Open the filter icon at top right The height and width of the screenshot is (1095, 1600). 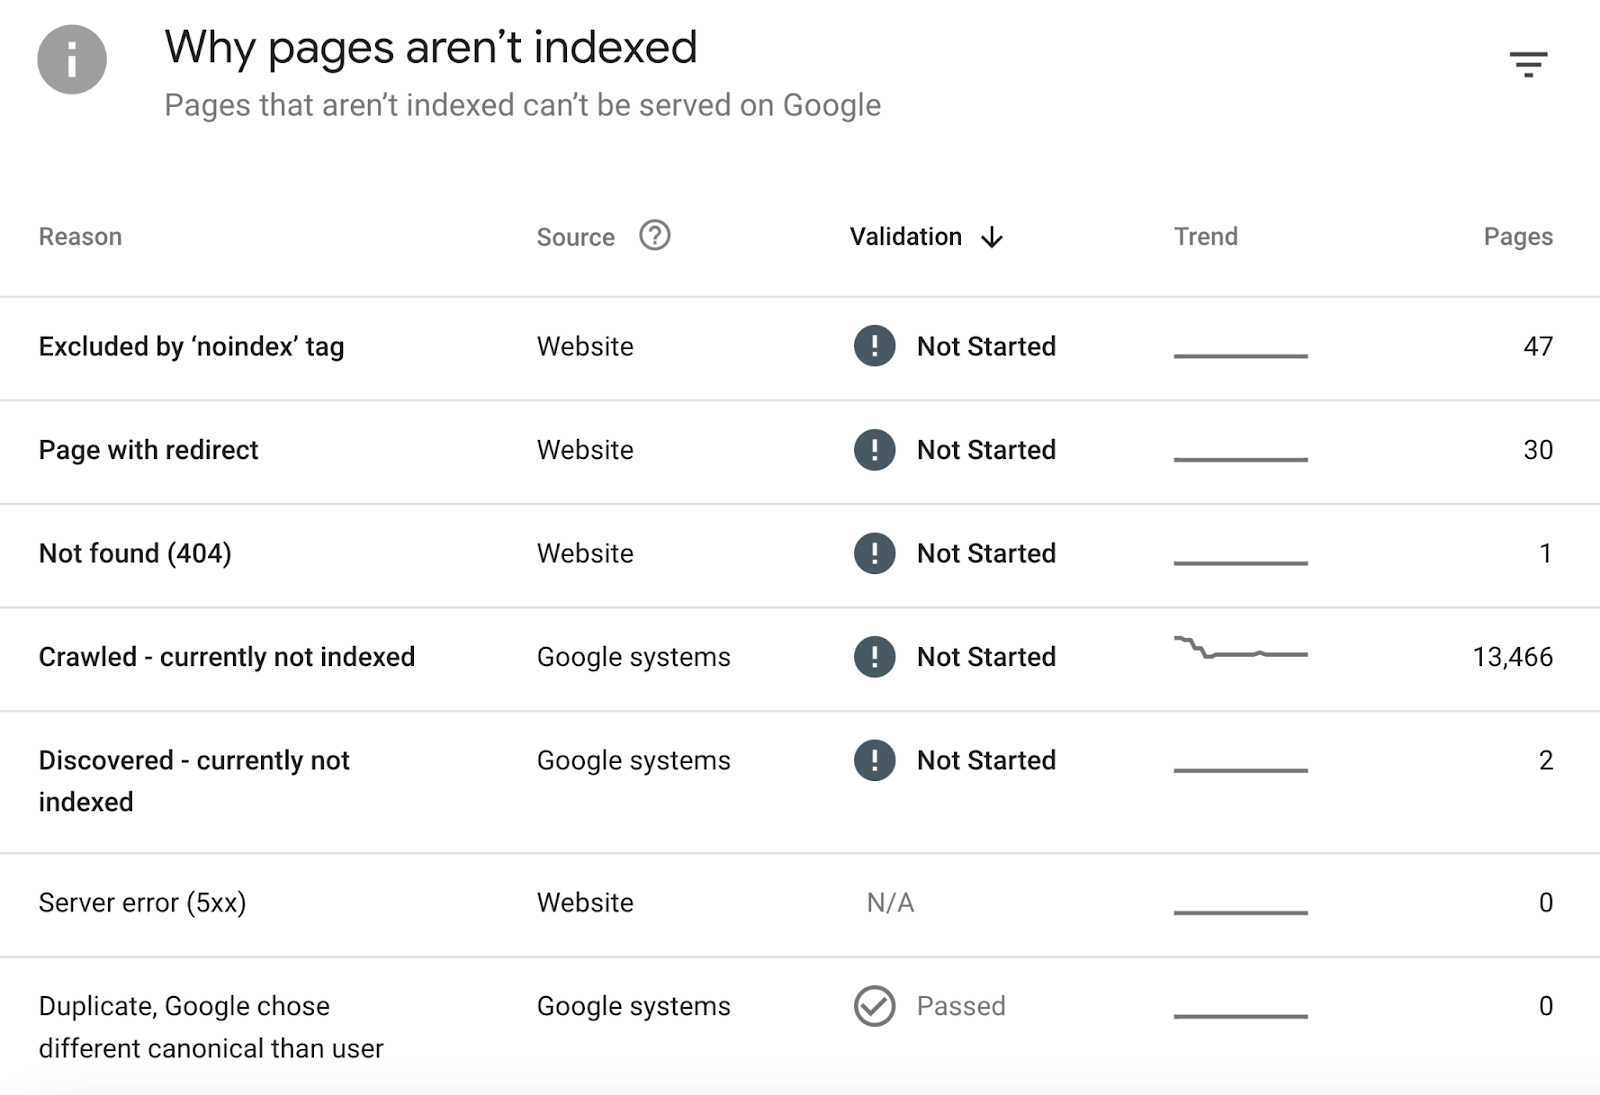click(1529, 64)
